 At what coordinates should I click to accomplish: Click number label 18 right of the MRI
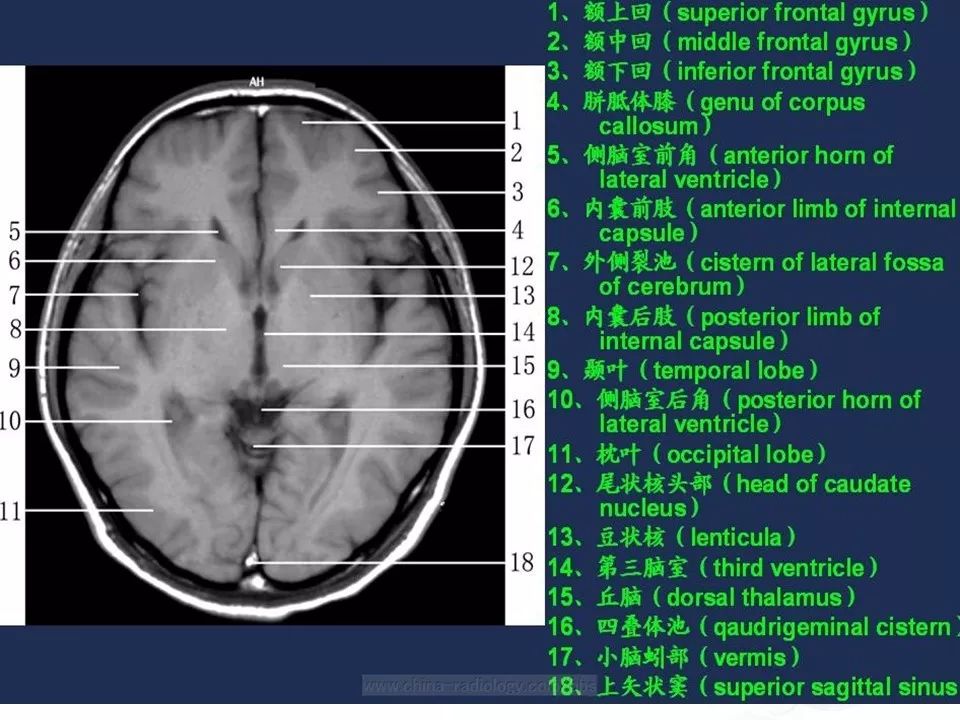point(522,563)
